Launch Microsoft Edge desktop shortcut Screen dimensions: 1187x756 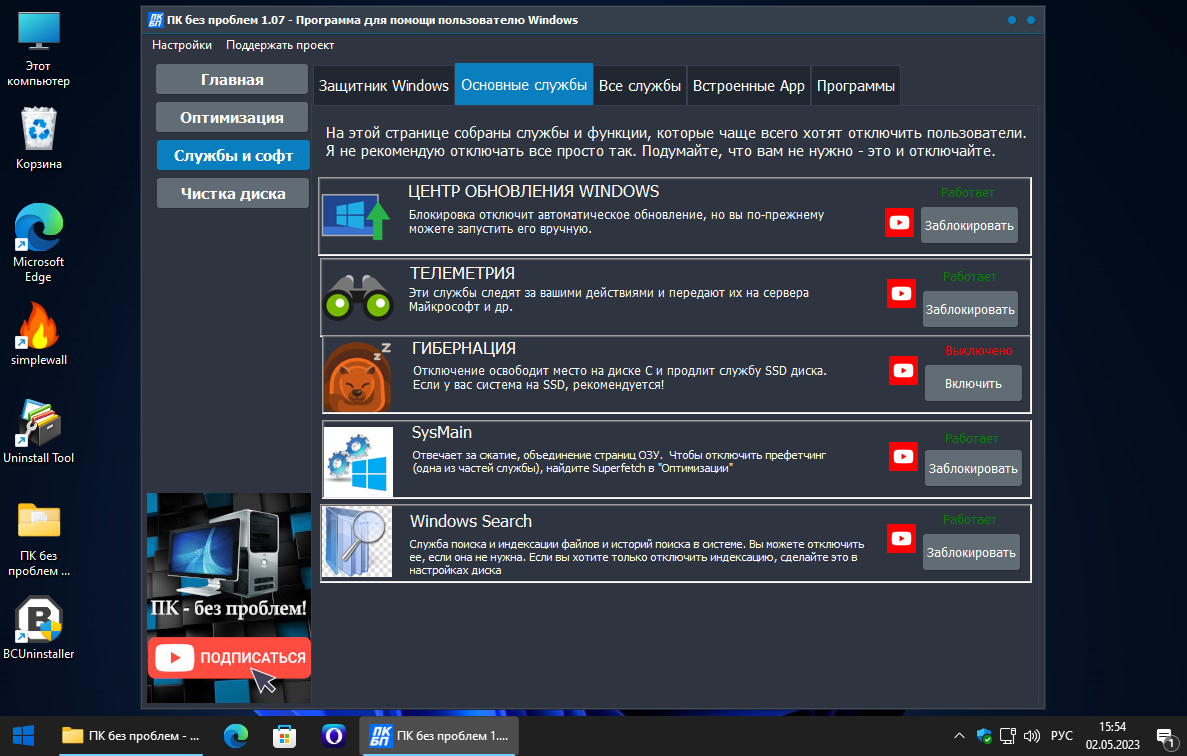coord(38,243)
